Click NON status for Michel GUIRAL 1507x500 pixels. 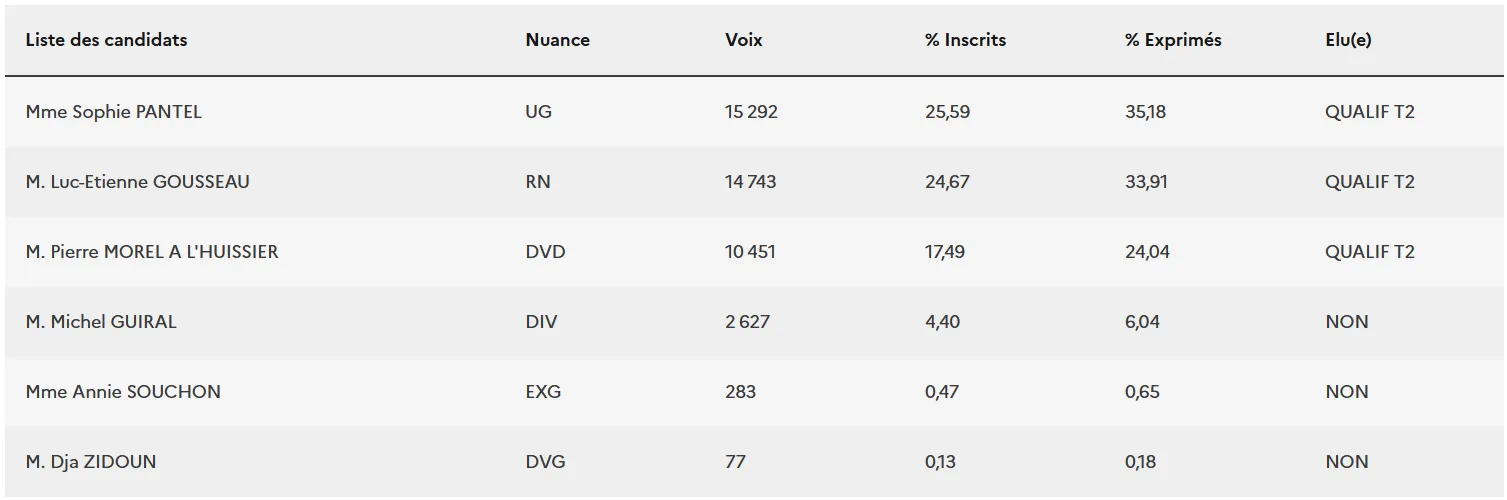click(1346, 322)
